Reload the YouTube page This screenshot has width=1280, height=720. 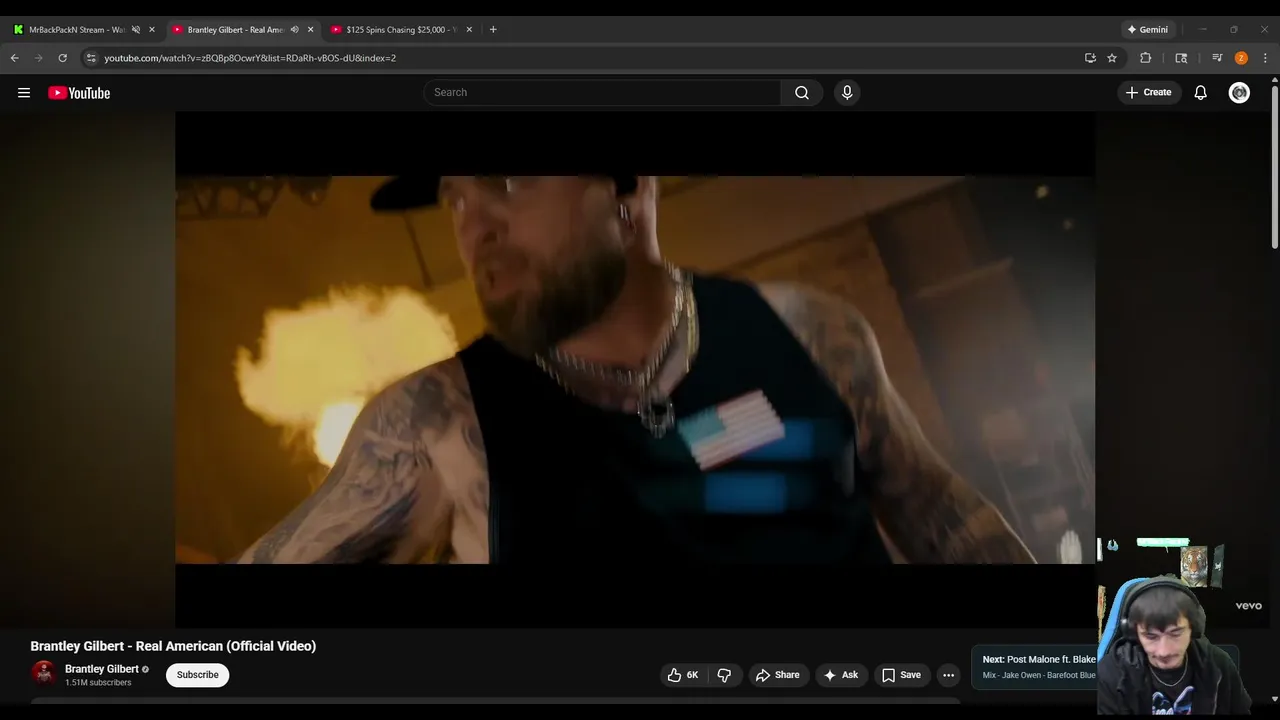(x=63, y=58)
